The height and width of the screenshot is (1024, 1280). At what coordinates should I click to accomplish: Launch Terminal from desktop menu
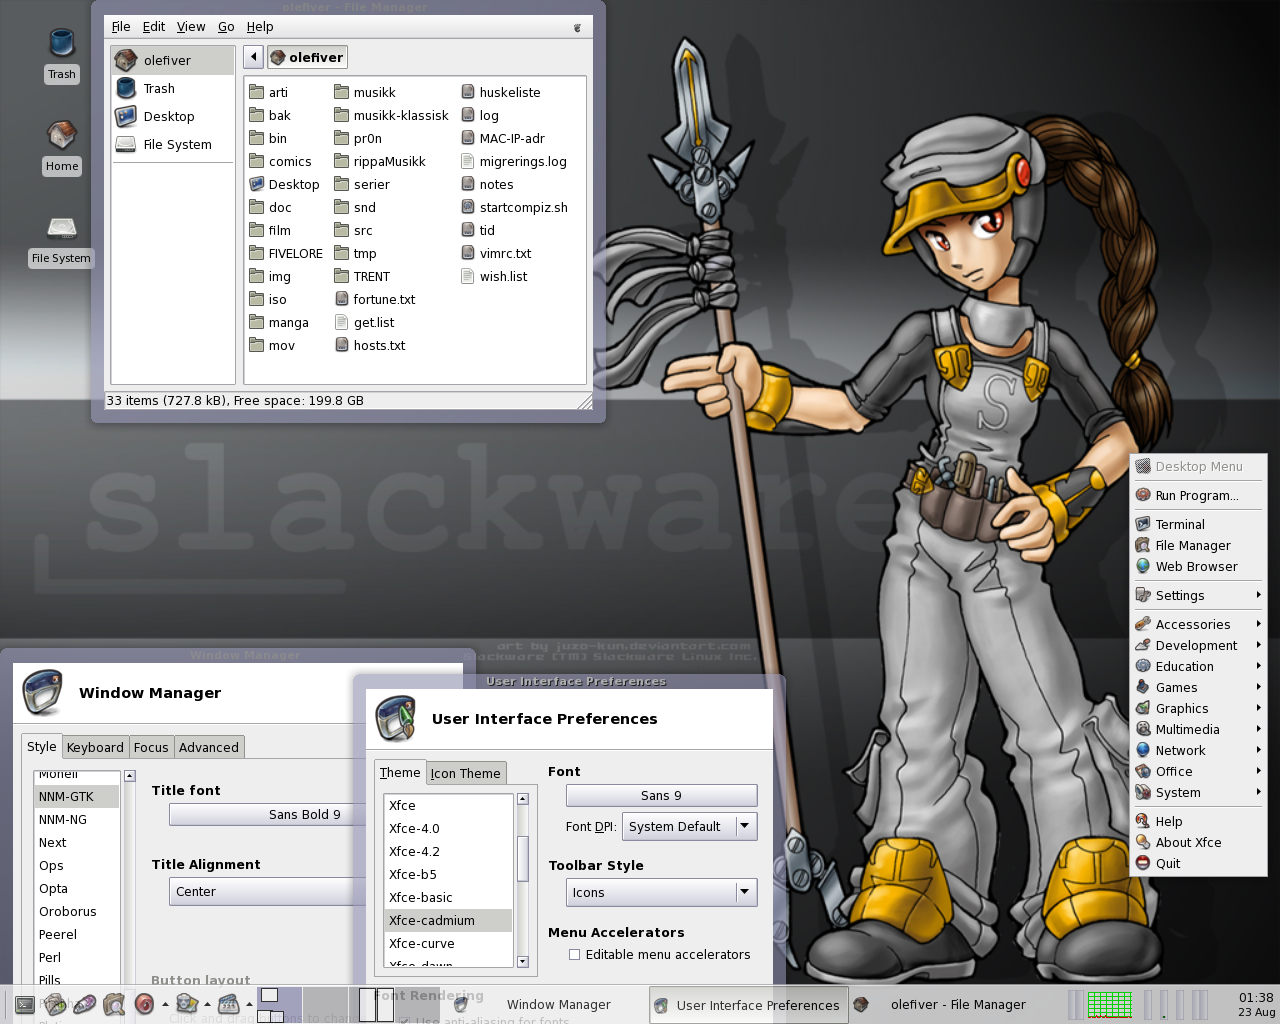[x=1198, y=524]
